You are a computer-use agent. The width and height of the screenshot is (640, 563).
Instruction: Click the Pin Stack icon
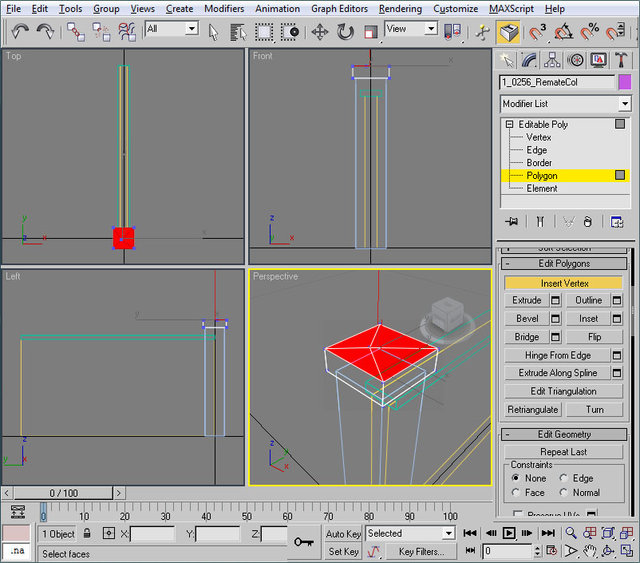tap(512, 222)
